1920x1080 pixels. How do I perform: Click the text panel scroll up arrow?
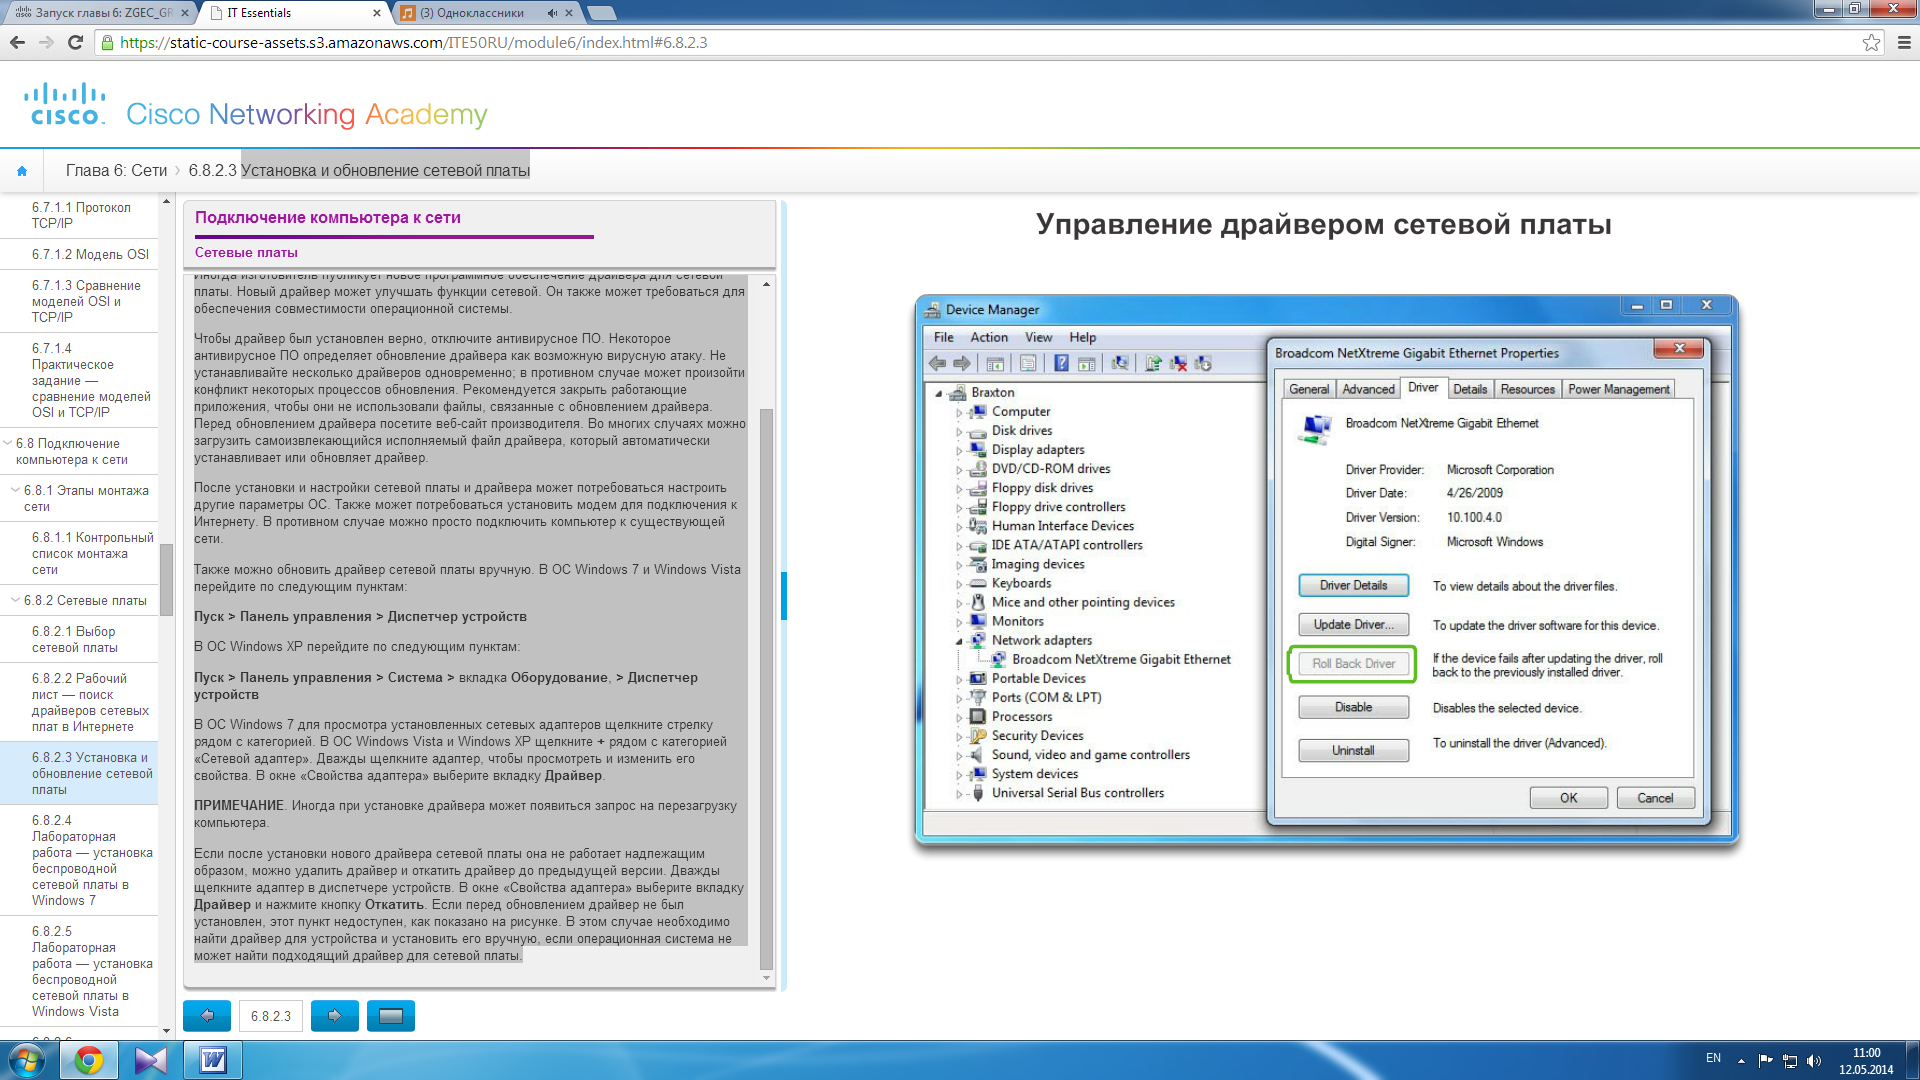(x=767, y=284)
